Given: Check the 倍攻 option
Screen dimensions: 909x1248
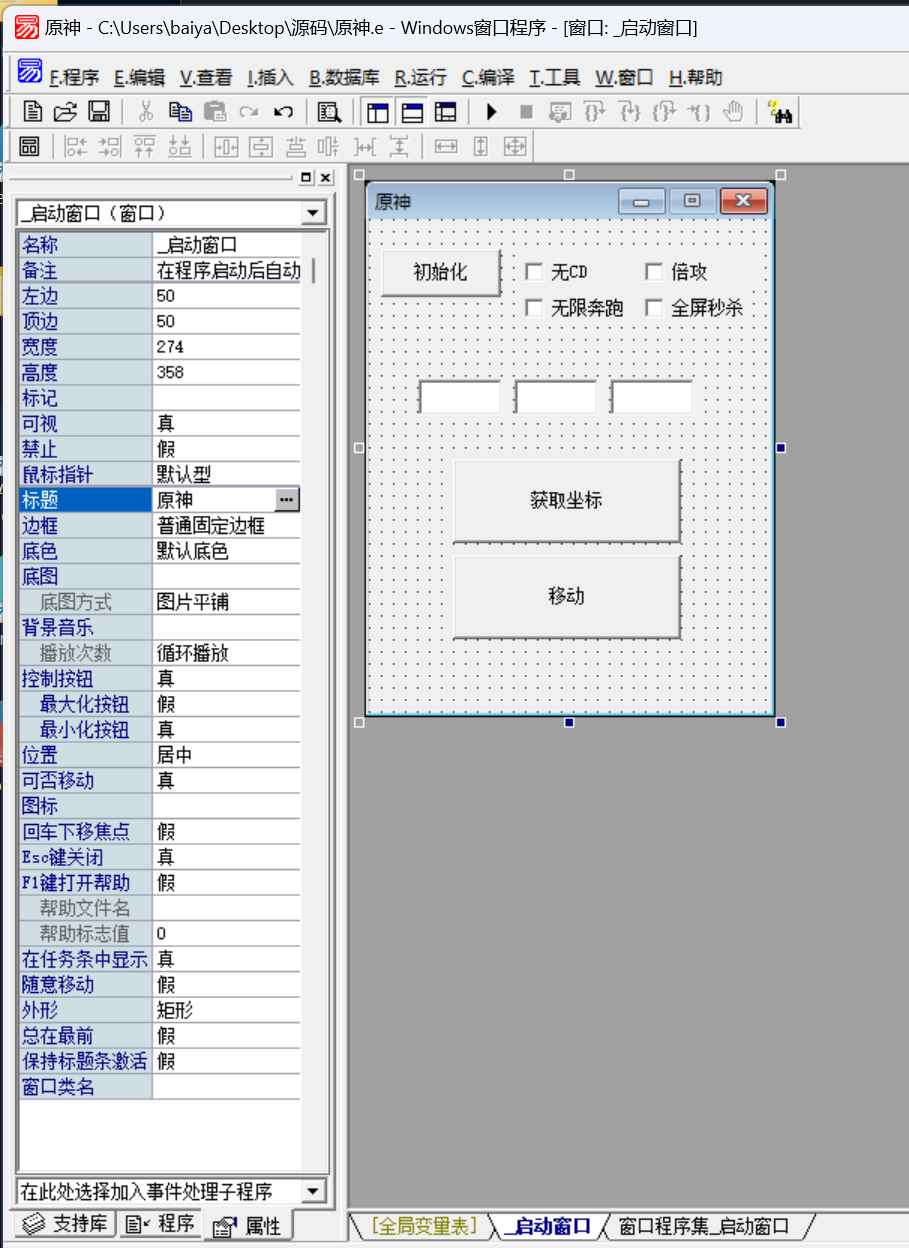Looking at the screenshot, I should click(x=654, y=271).
